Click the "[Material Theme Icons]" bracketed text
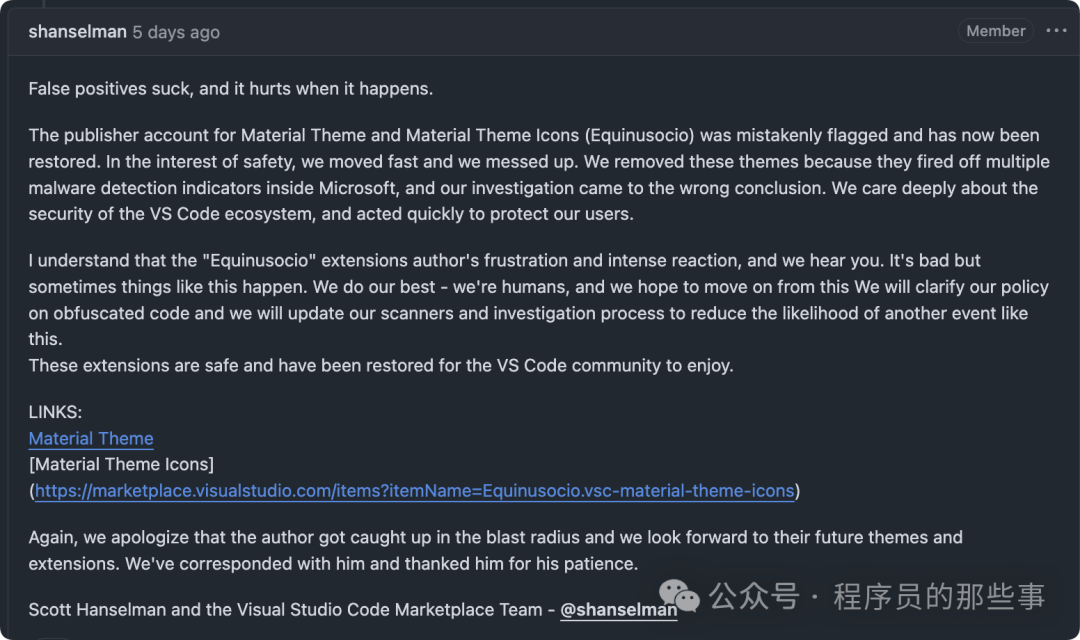Viewport: 1080px width, 640px height. (x=121, y=465)
